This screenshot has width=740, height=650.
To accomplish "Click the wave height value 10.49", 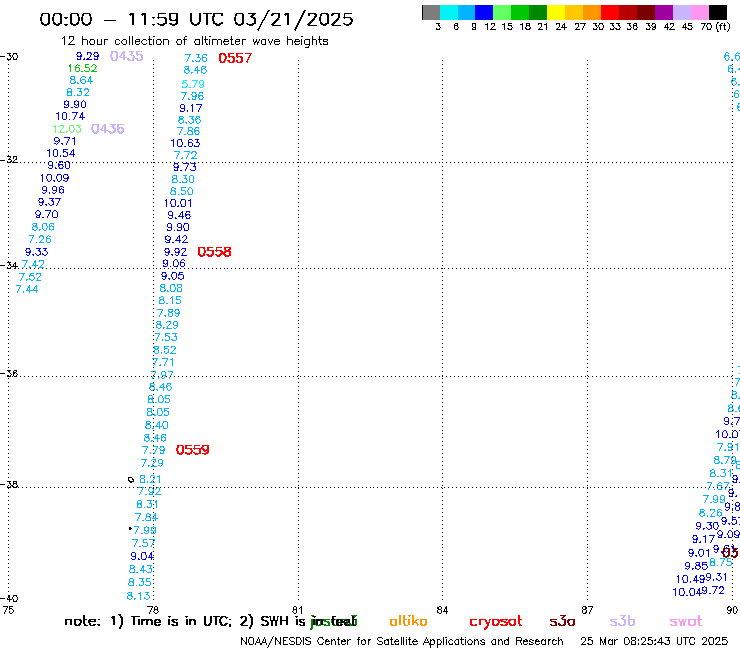I will [690, 579].
